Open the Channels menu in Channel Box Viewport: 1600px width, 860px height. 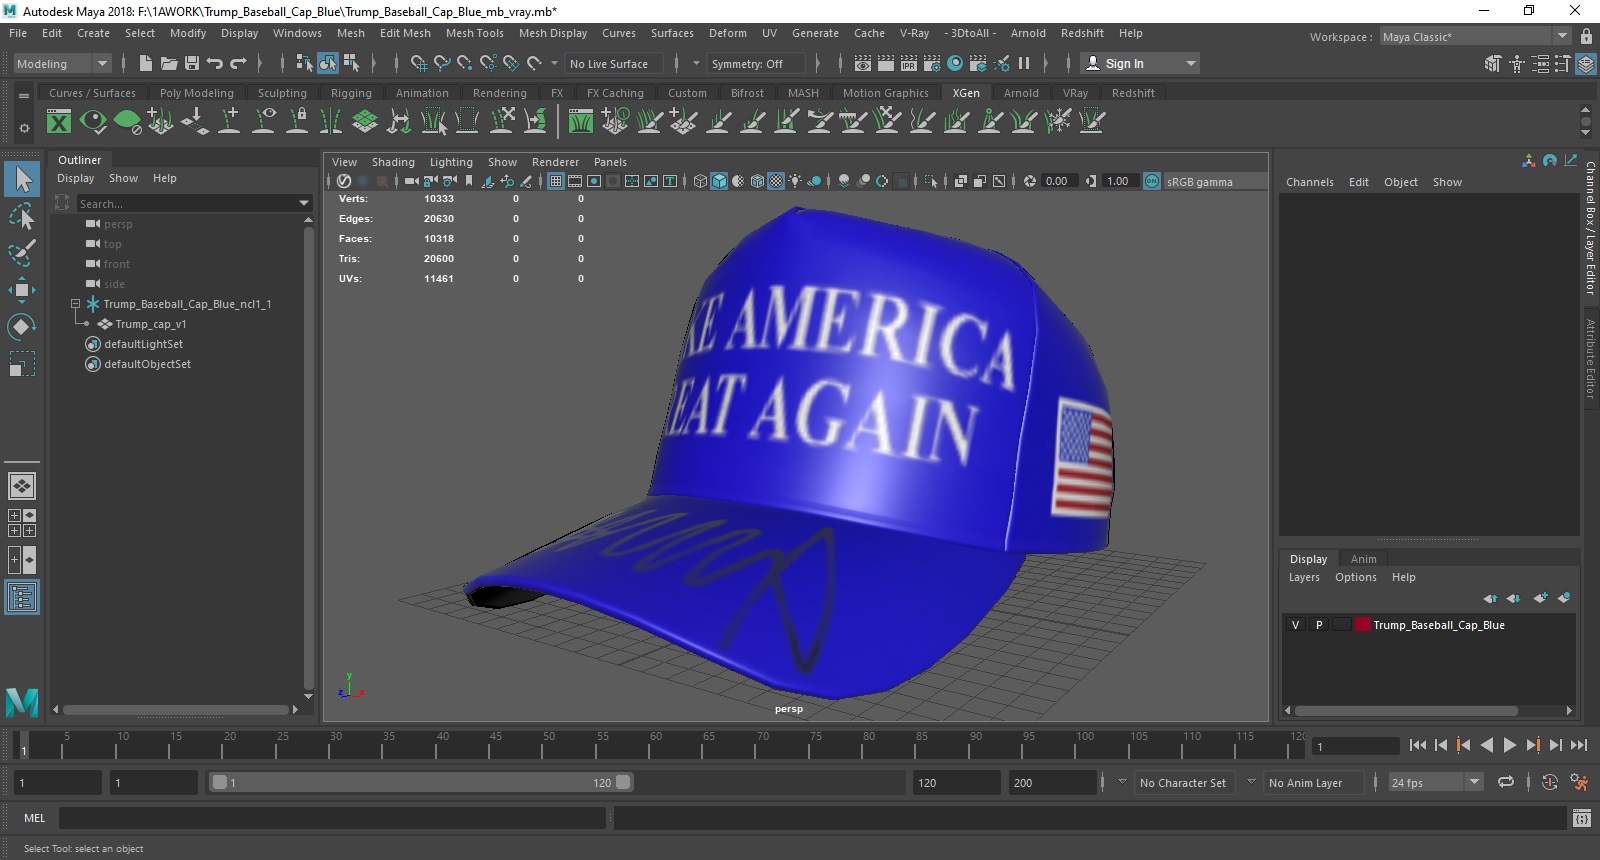tap(1309, 182)
